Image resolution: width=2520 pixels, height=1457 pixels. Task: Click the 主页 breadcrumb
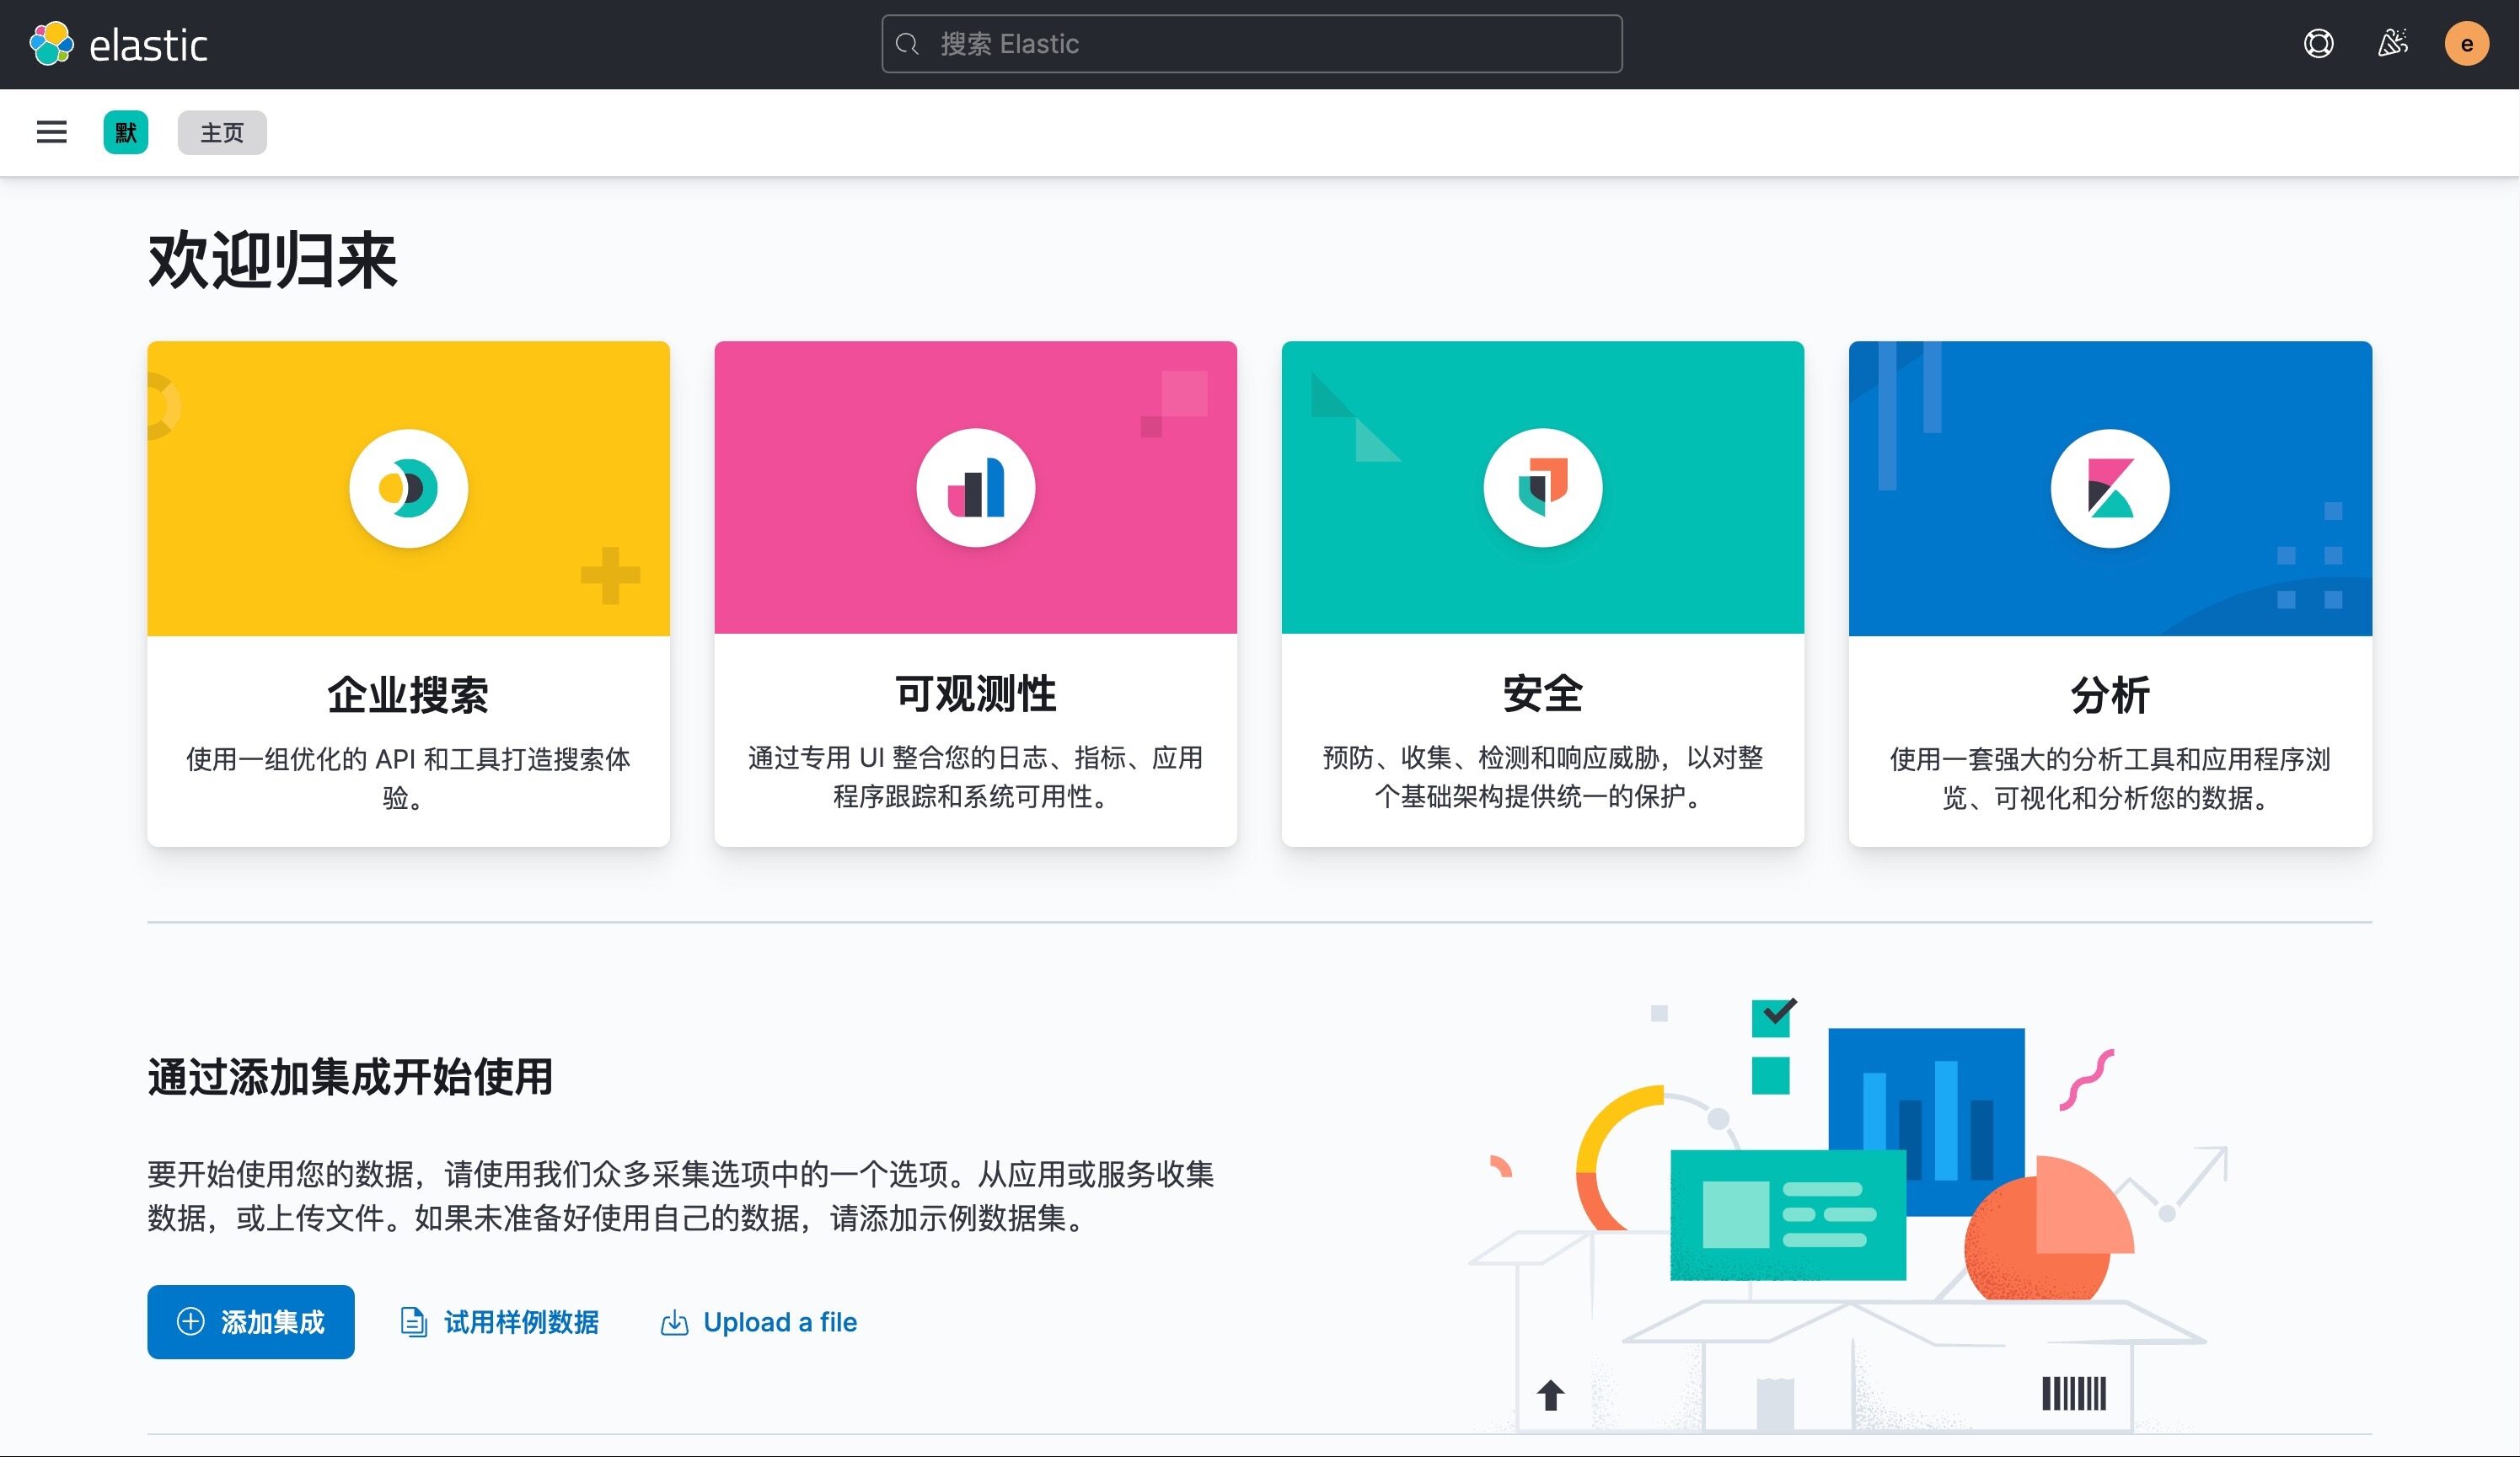click(222, 132)
